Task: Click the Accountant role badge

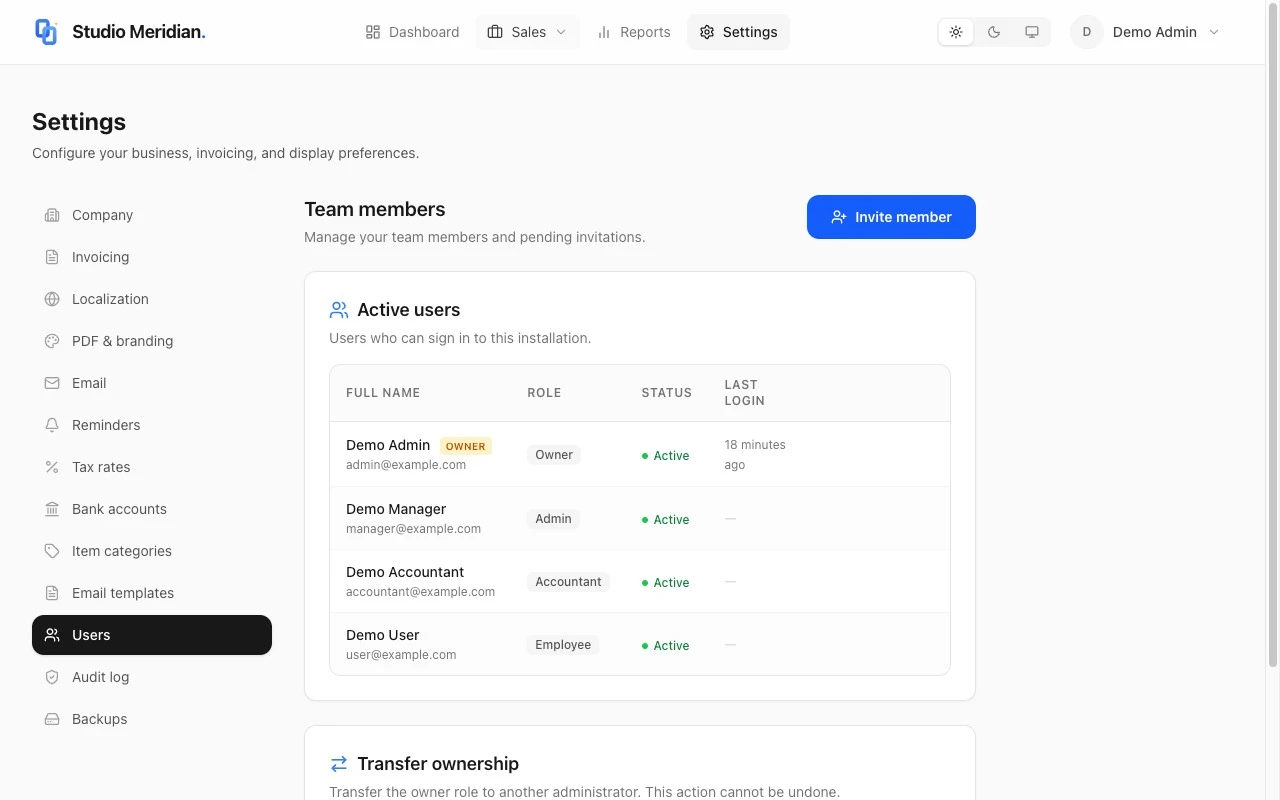Action: 568,582
